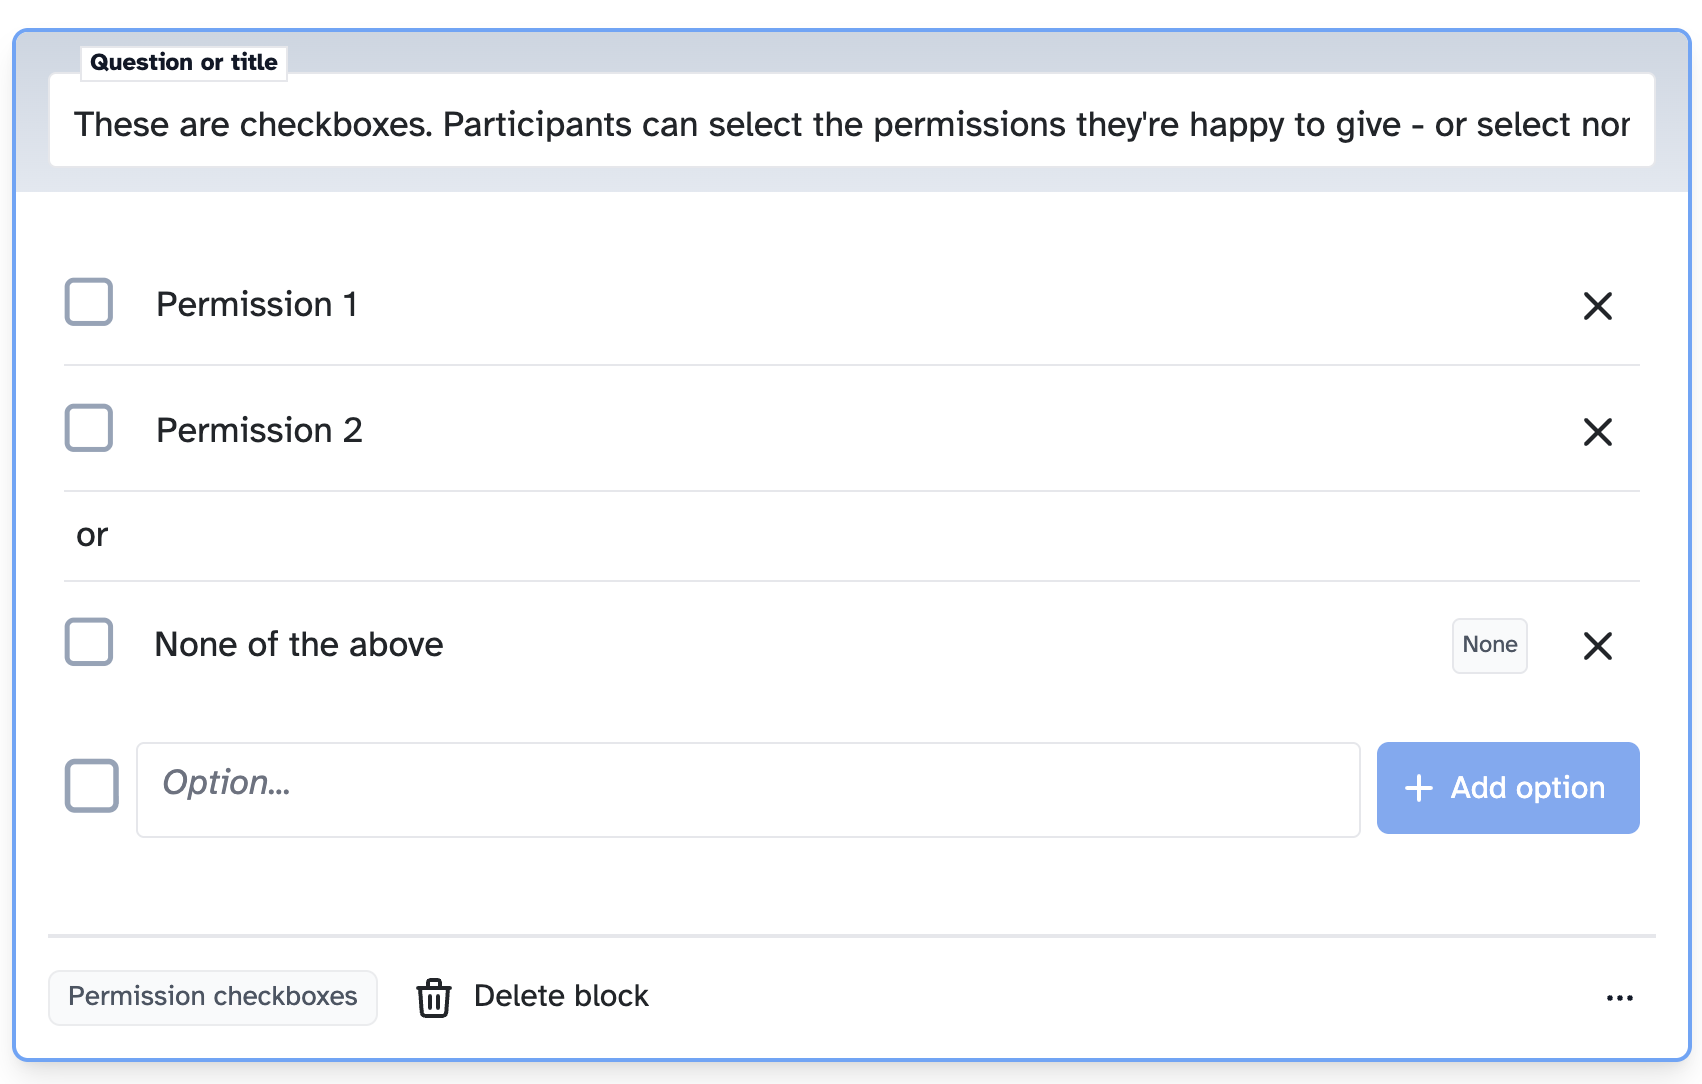This screenshot has width=1702, height=1084.
Task: Delete the None of the above option with X
Action: click(1597, 646)
